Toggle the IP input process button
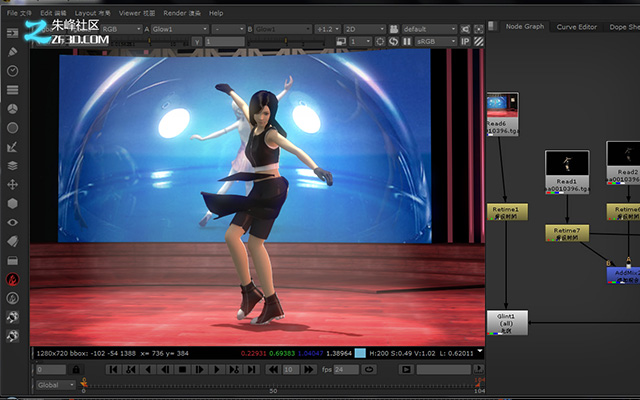The width and height of the screenshot is (640, 400). 465,41
